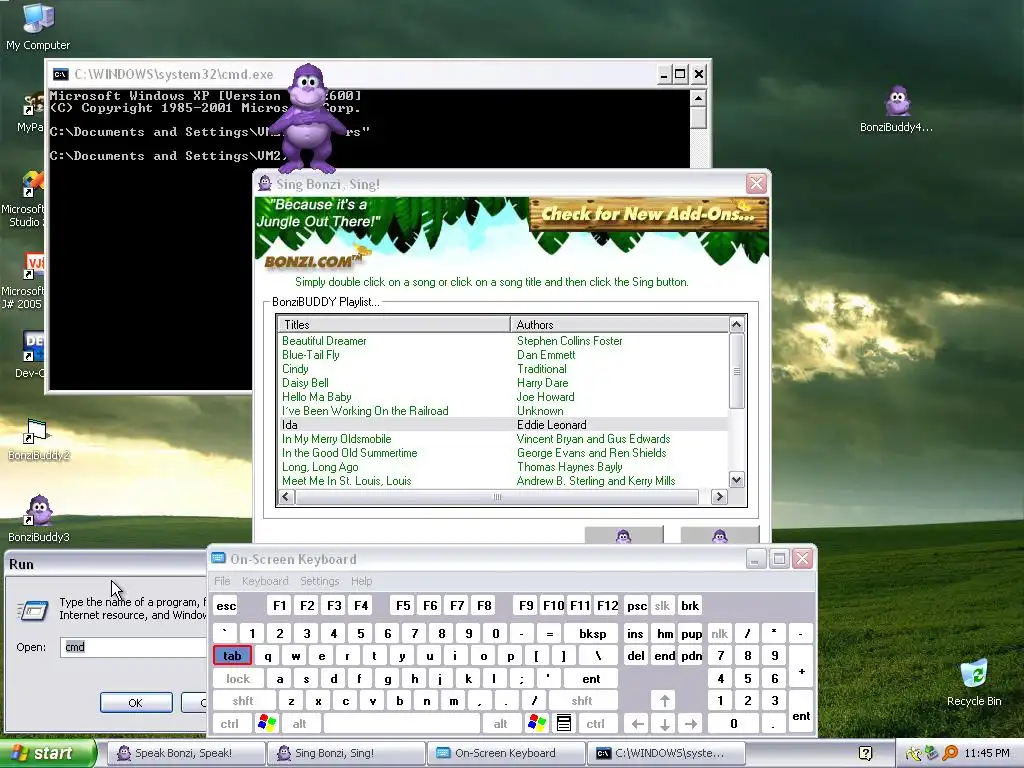The image size is (1024, 768).
Task: Toggle the left alt key
Action: [x=300, y=724]
